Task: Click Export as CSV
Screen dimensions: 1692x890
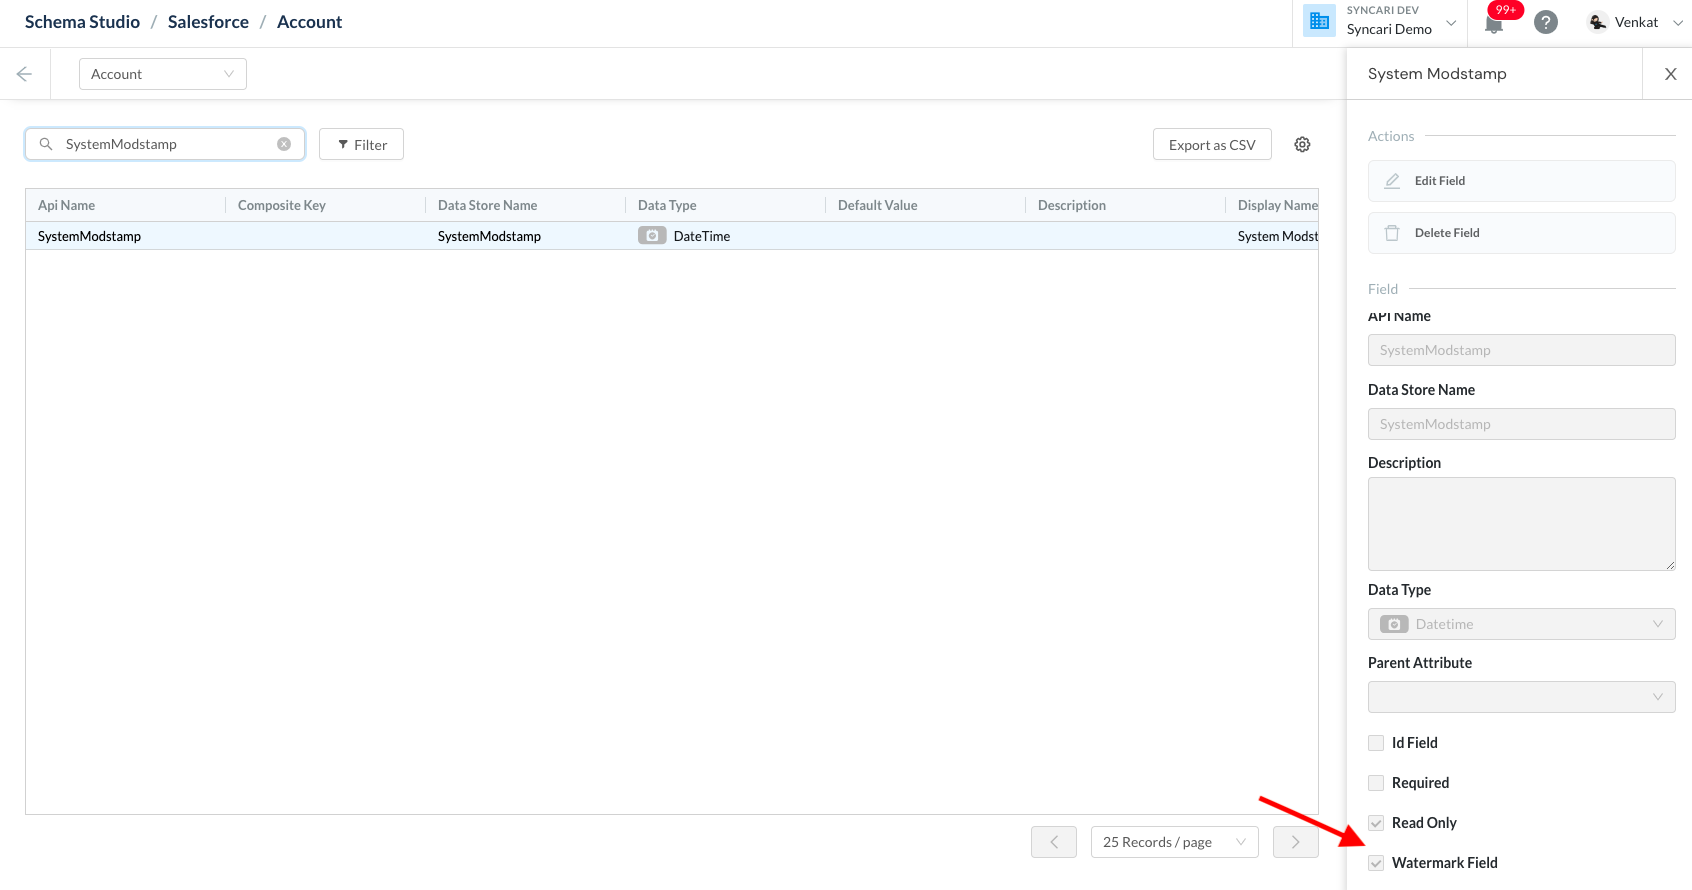Action: click(1212, 144)
